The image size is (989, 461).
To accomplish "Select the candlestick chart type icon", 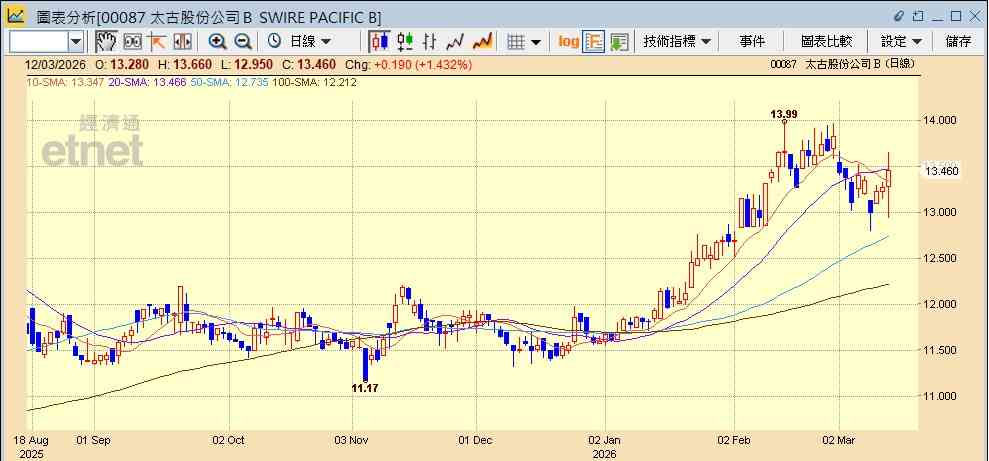I will pyautogui.click(x=380, y=42).
